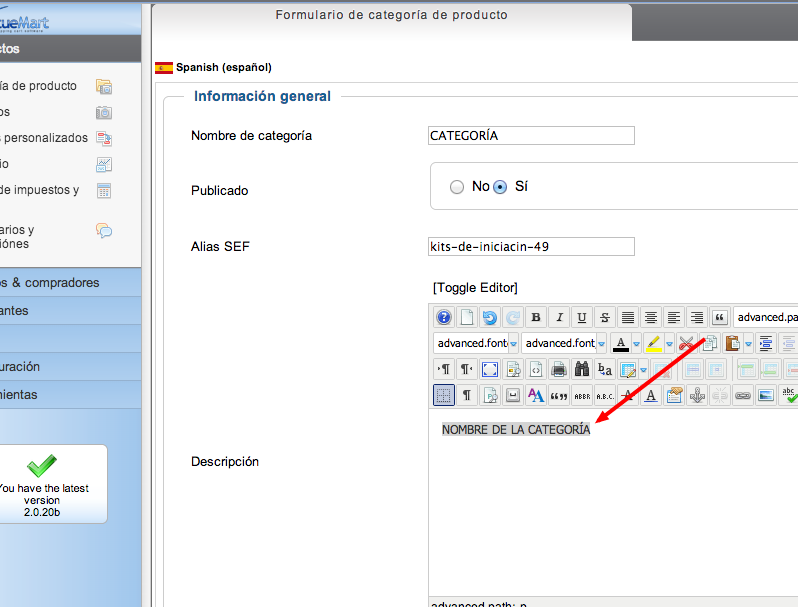Click the indent icon
The width and height of the screenshot is (798, 607).
click(x=766, y=343)
